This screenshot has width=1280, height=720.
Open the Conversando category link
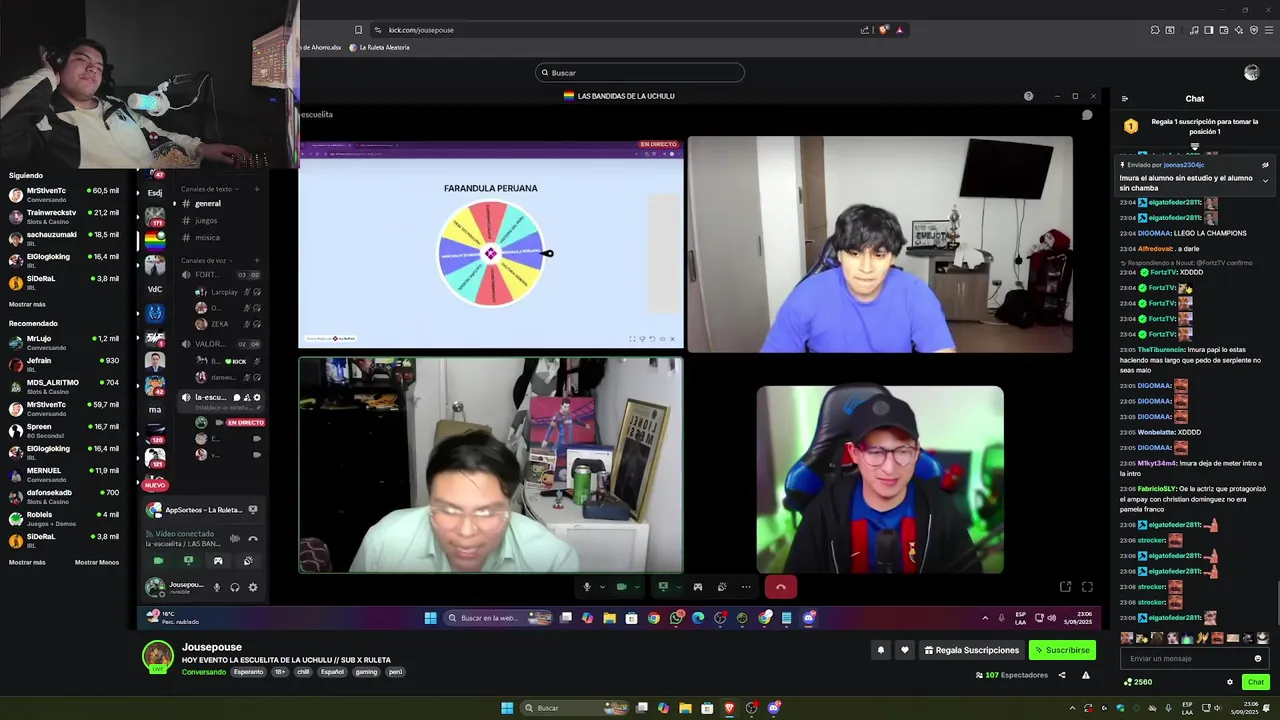[204, 672]
